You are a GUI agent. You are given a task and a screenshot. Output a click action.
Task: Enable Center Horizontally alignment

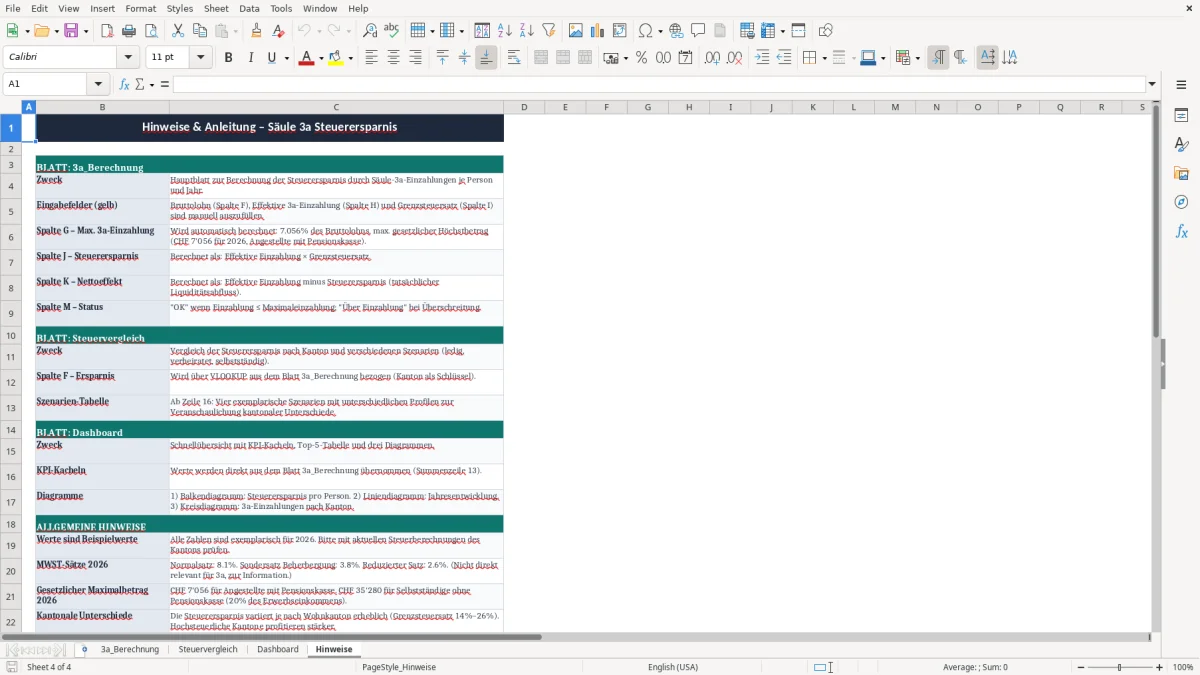393,58
